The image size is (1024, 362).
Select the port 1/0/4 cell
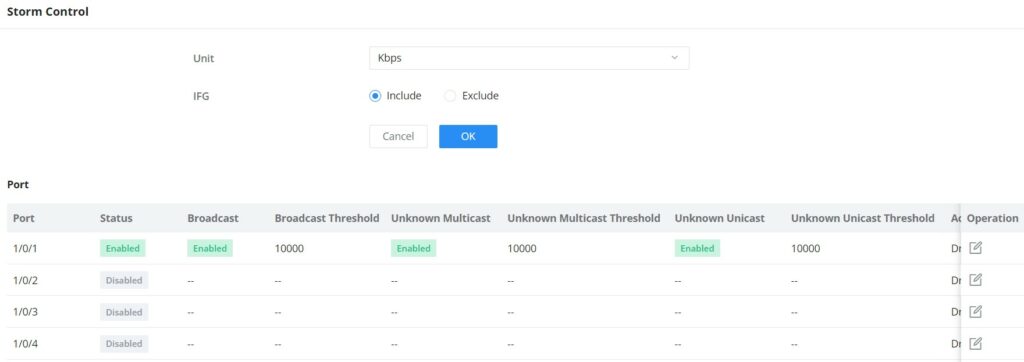click(x=25, y=344)
